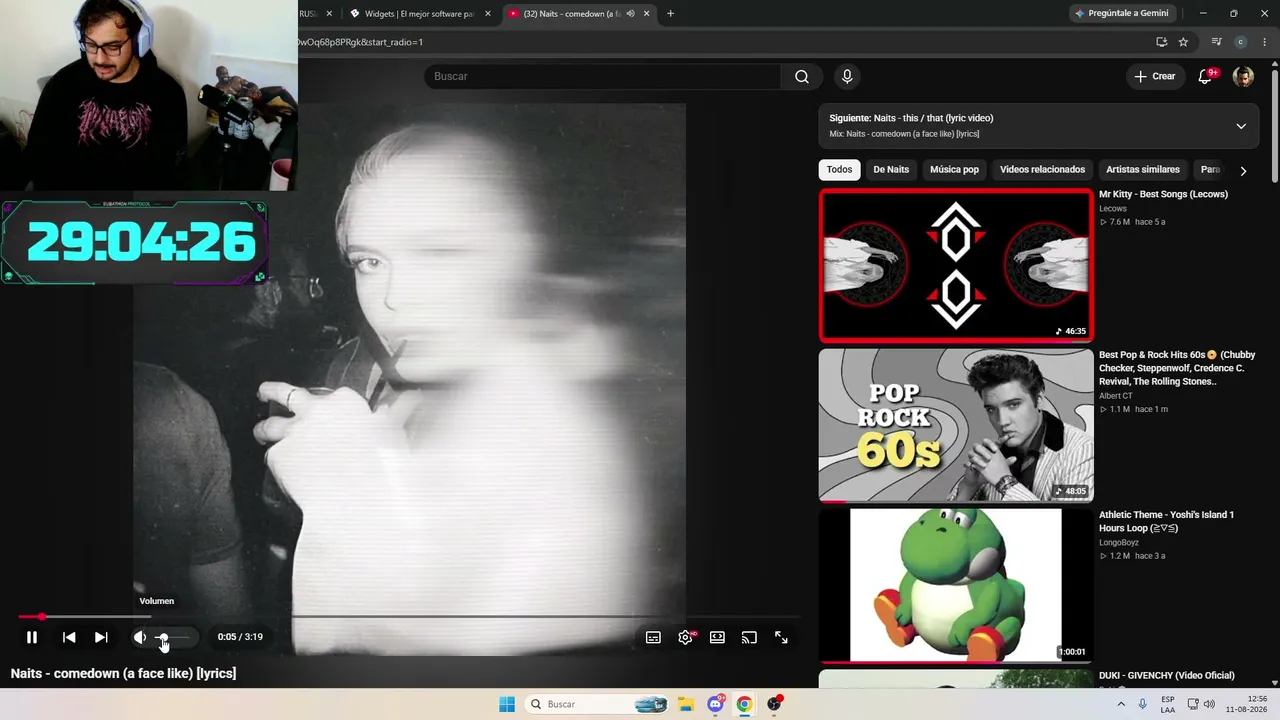
Task: Pause the video playback
Action: tap(32, 637)
